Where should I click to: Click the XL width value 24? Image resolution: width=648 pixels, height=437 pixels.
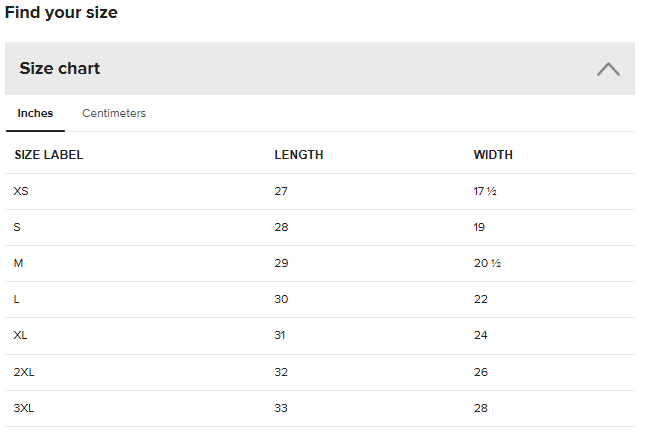click(x=481, y=335)
